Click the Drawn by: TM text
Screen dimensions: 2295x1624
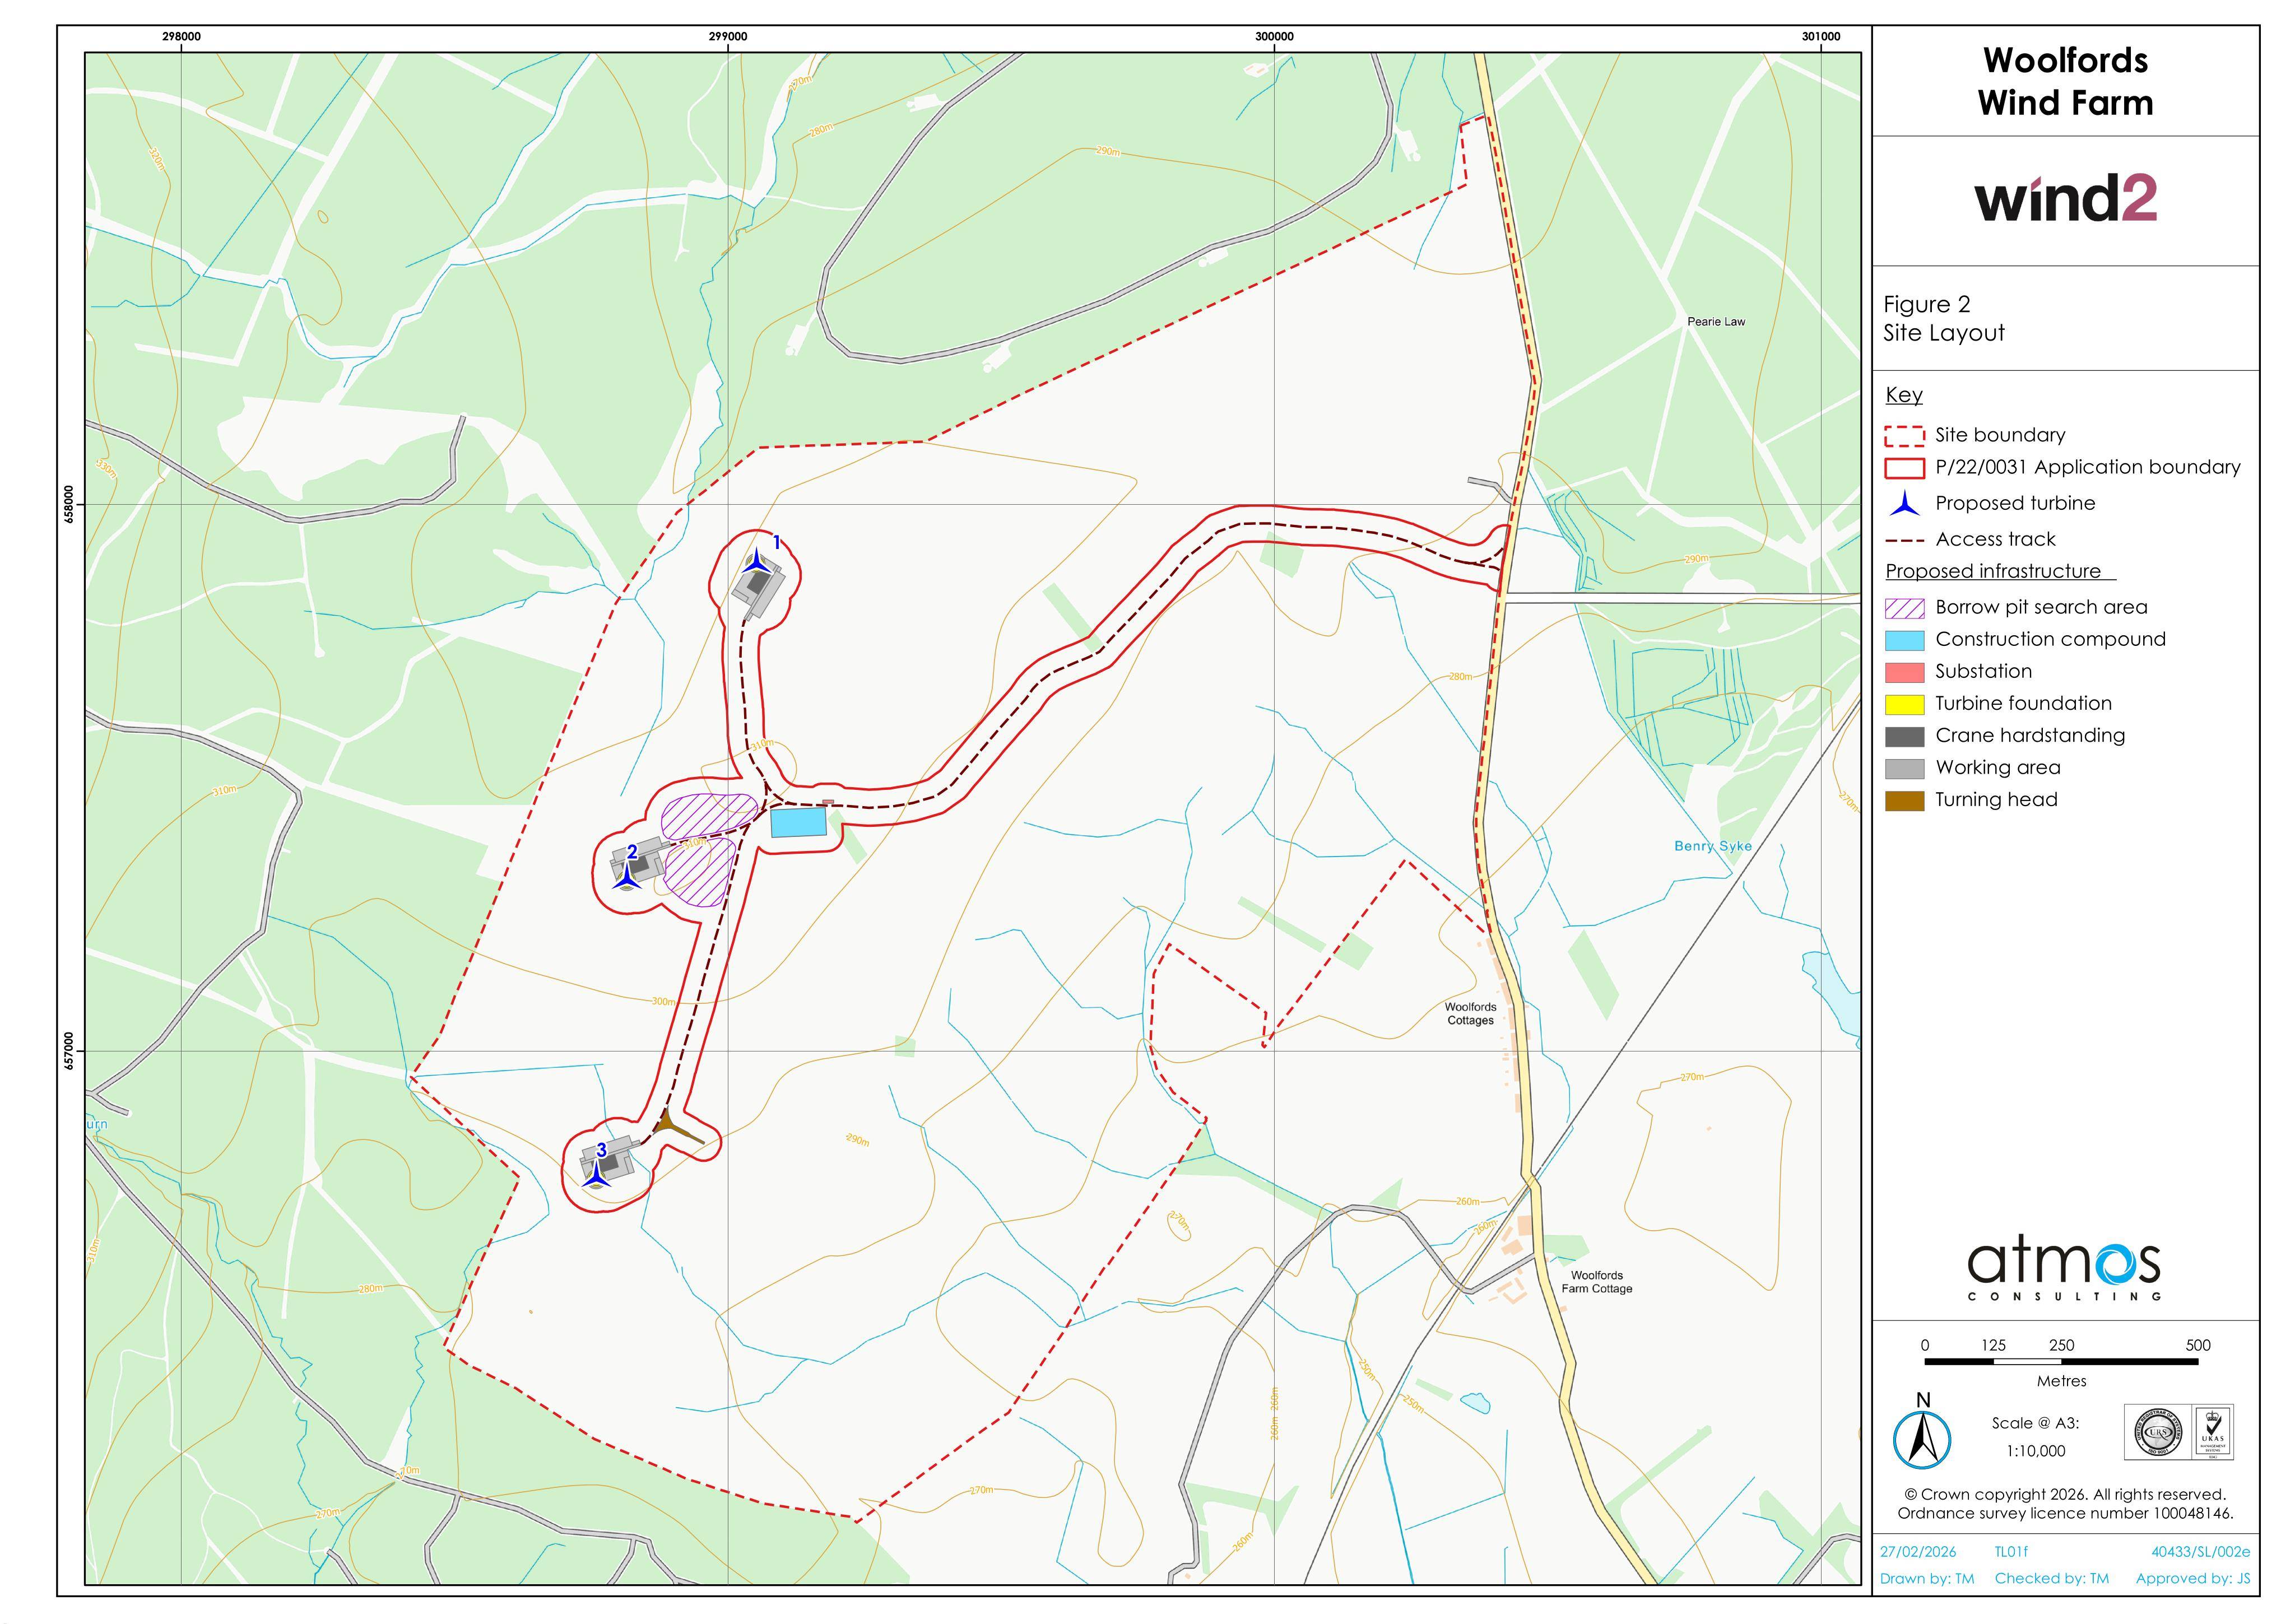(1927, 1579)
